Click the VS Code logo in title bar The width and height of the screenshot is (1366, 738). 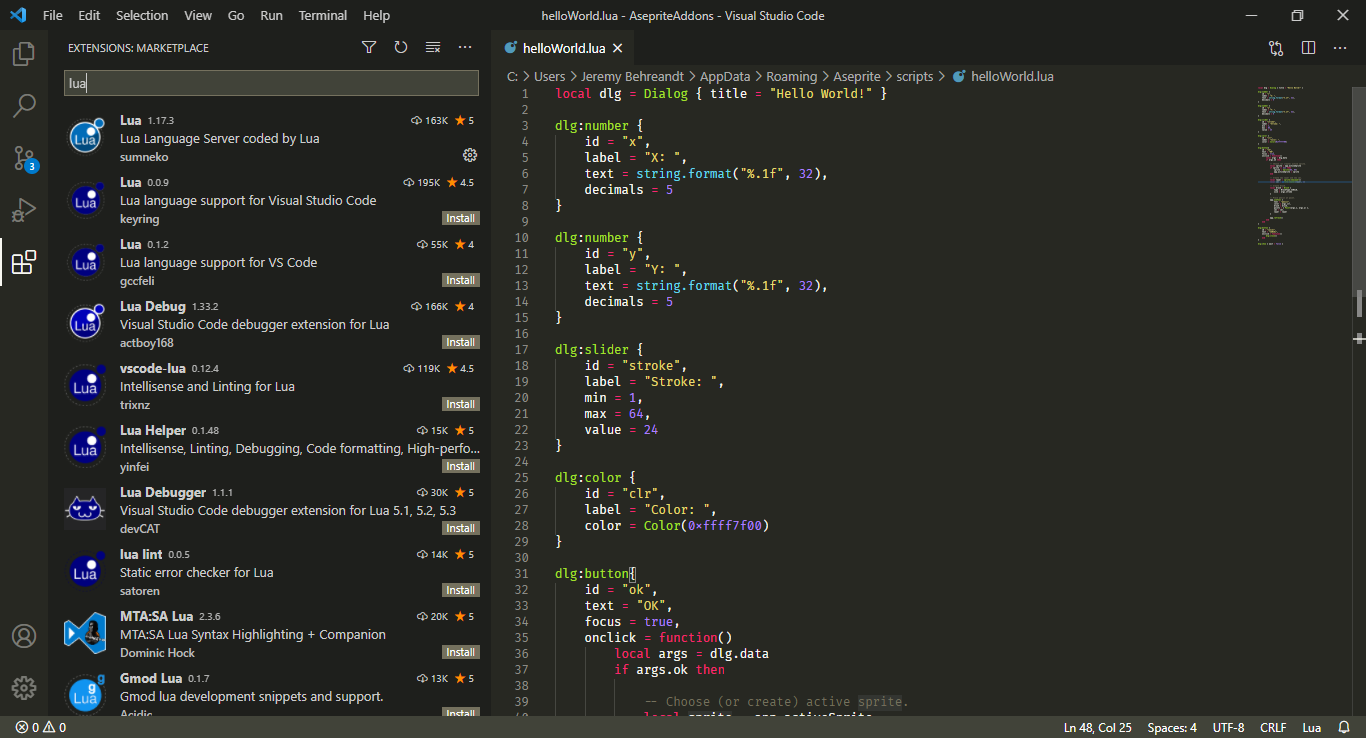coord(17,16)
